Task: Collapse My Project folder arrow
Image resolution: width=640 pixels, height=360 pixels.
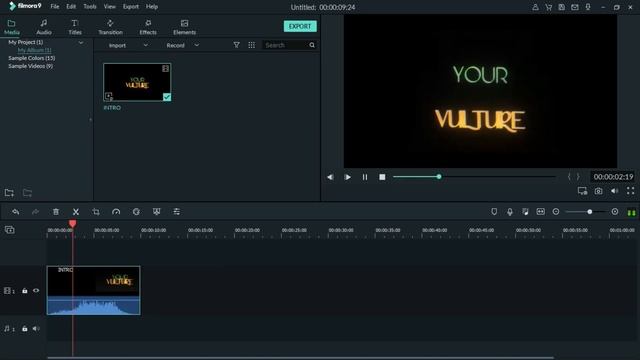Action: (x=81, y=42)
